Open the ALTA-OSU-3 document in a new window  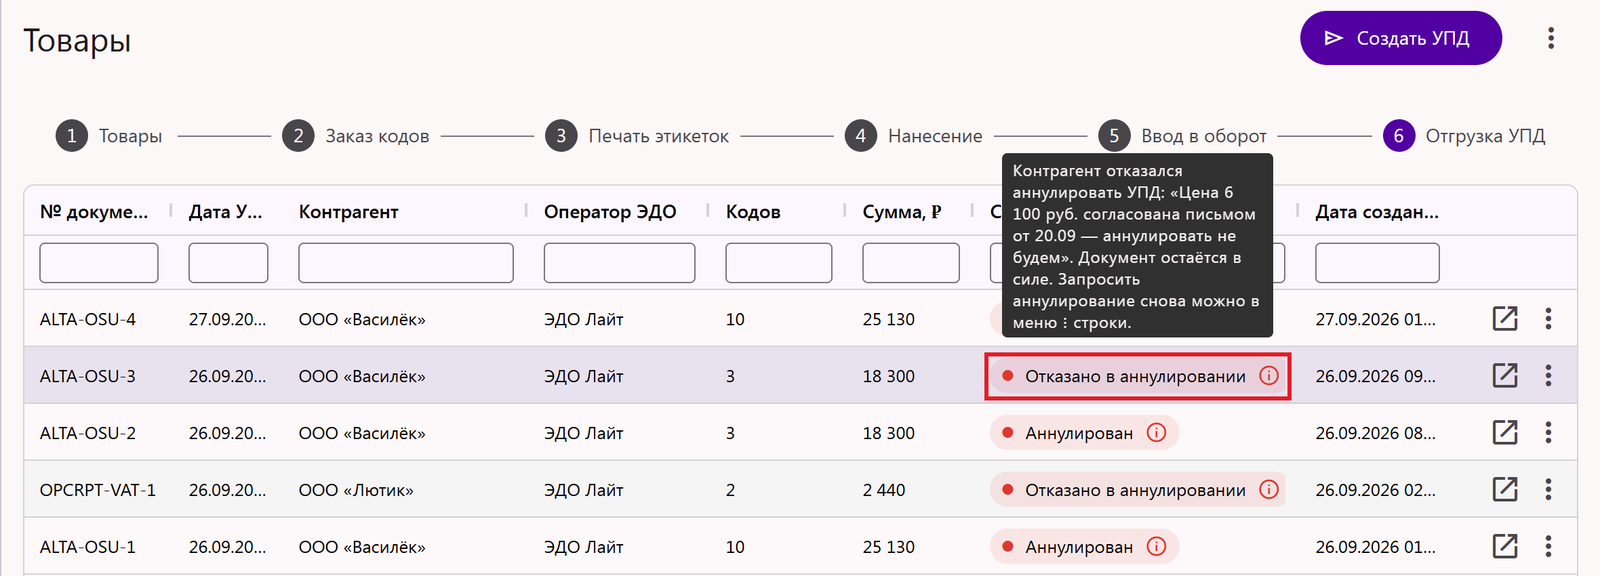pyautogui.click(x=1505, y=375)
